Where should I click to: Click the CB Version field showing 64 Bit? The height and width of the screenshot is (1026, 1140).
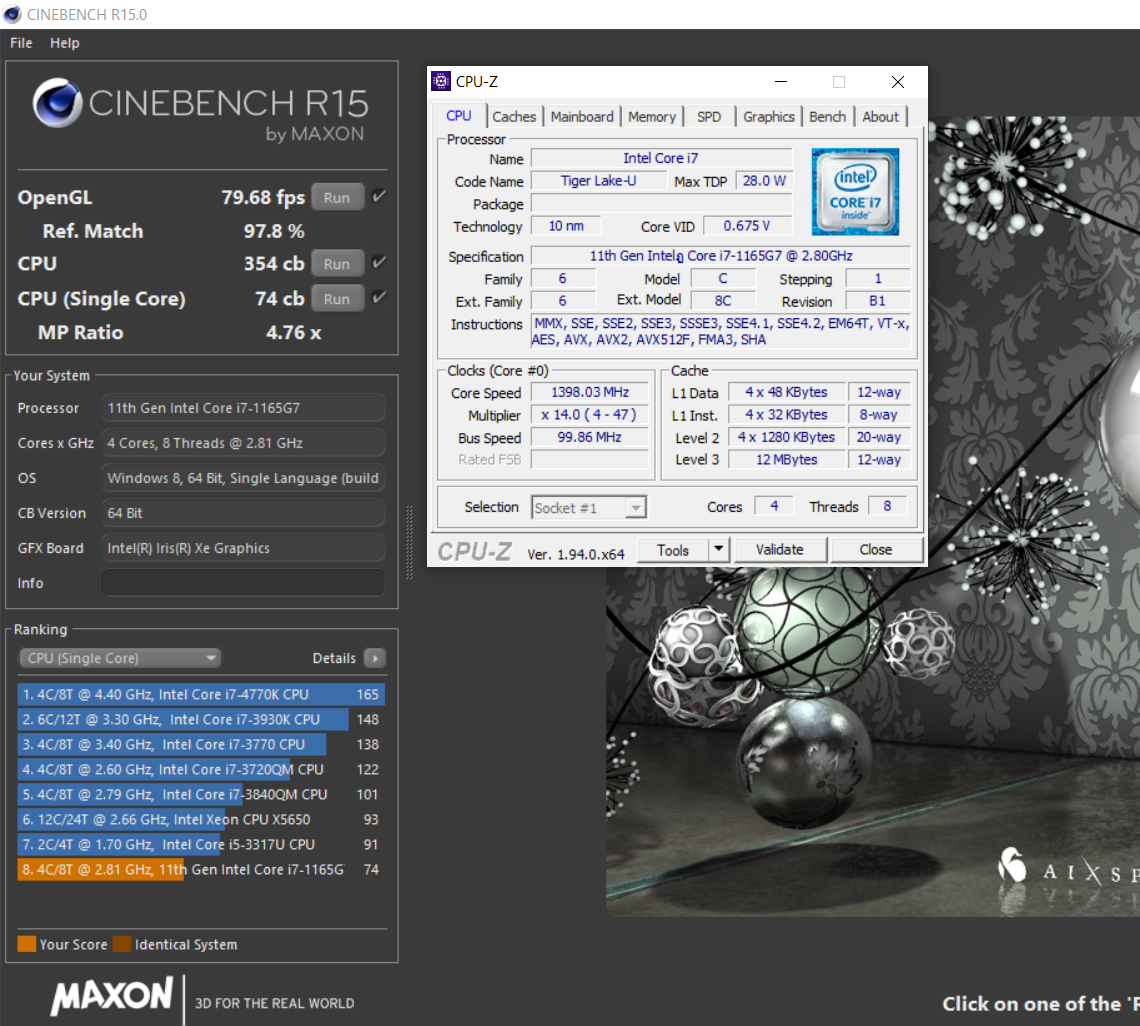pos(243,513)
